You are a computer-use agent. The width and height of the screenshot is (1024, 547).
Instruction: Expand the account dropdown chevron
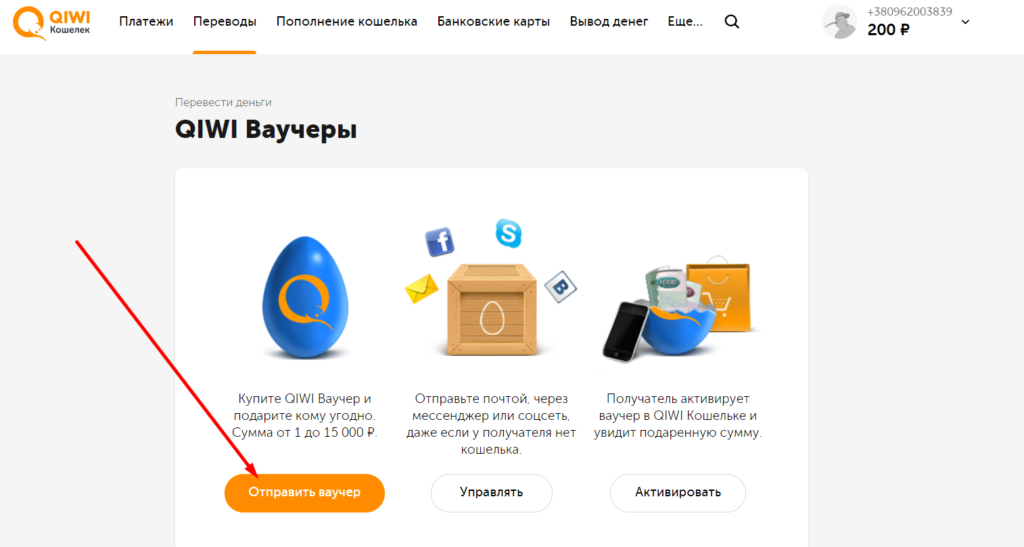click(x=965, y=22)
